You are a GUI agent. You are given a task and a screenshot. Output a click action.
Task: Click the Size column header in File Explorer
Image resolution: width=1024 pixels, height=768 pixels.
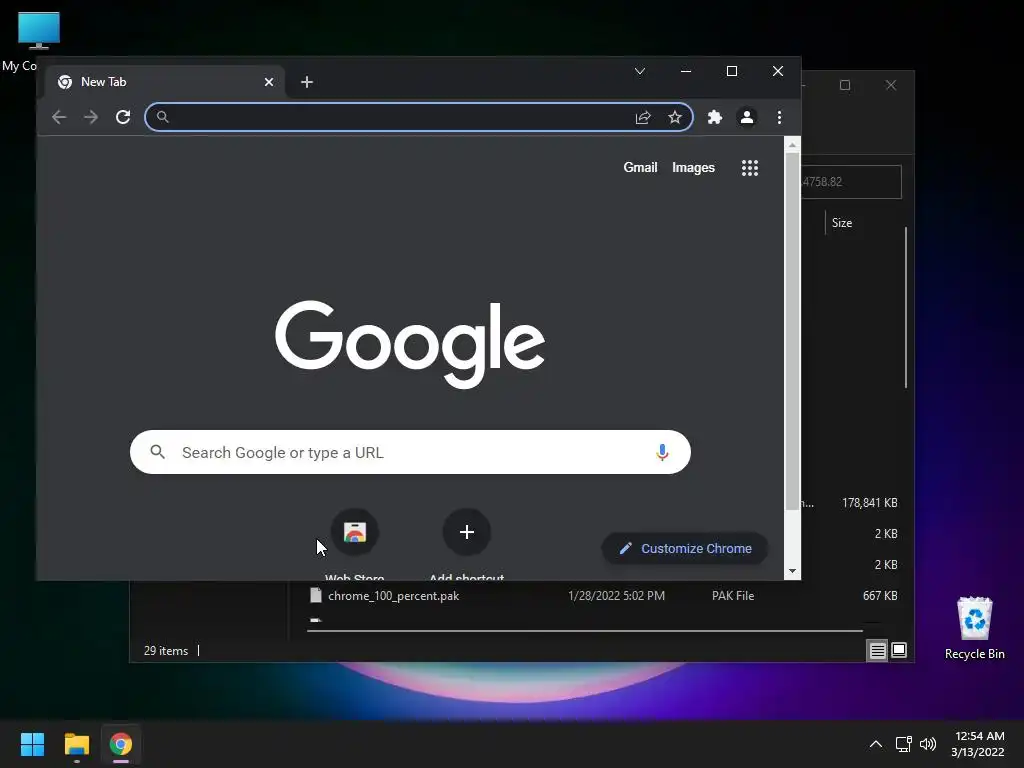842,223
